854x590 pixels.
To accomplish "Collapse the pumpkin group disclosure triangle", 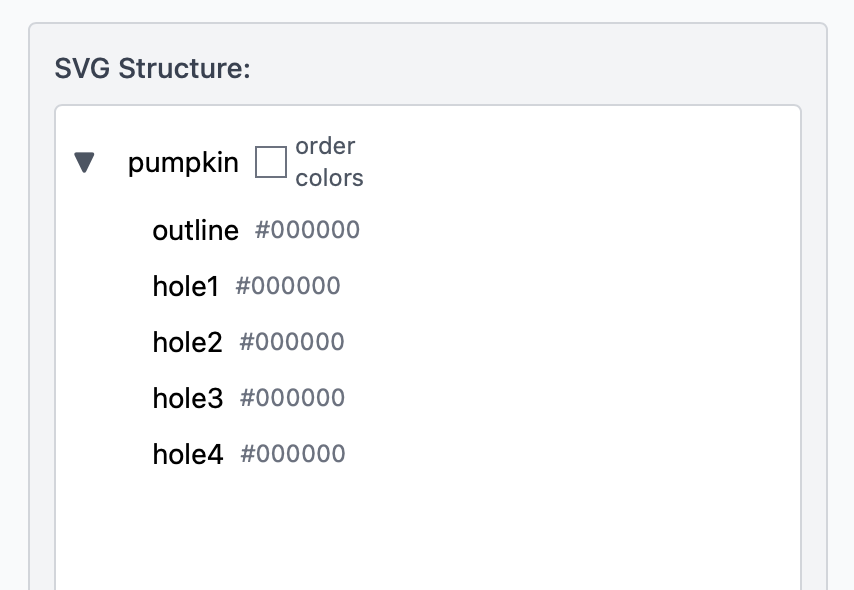I will click(85, 162).
